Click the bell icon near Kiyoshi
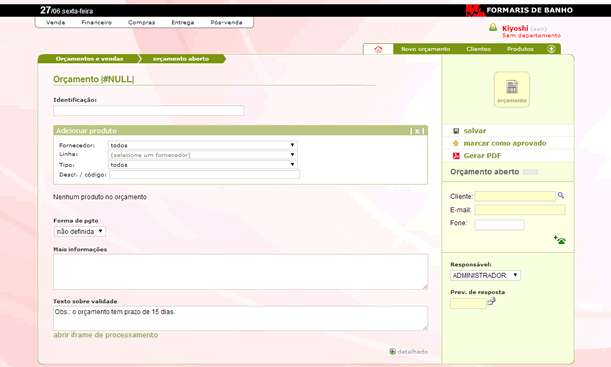Image resolution: width=611 pixels, height=367 pixels. [493, 27]
